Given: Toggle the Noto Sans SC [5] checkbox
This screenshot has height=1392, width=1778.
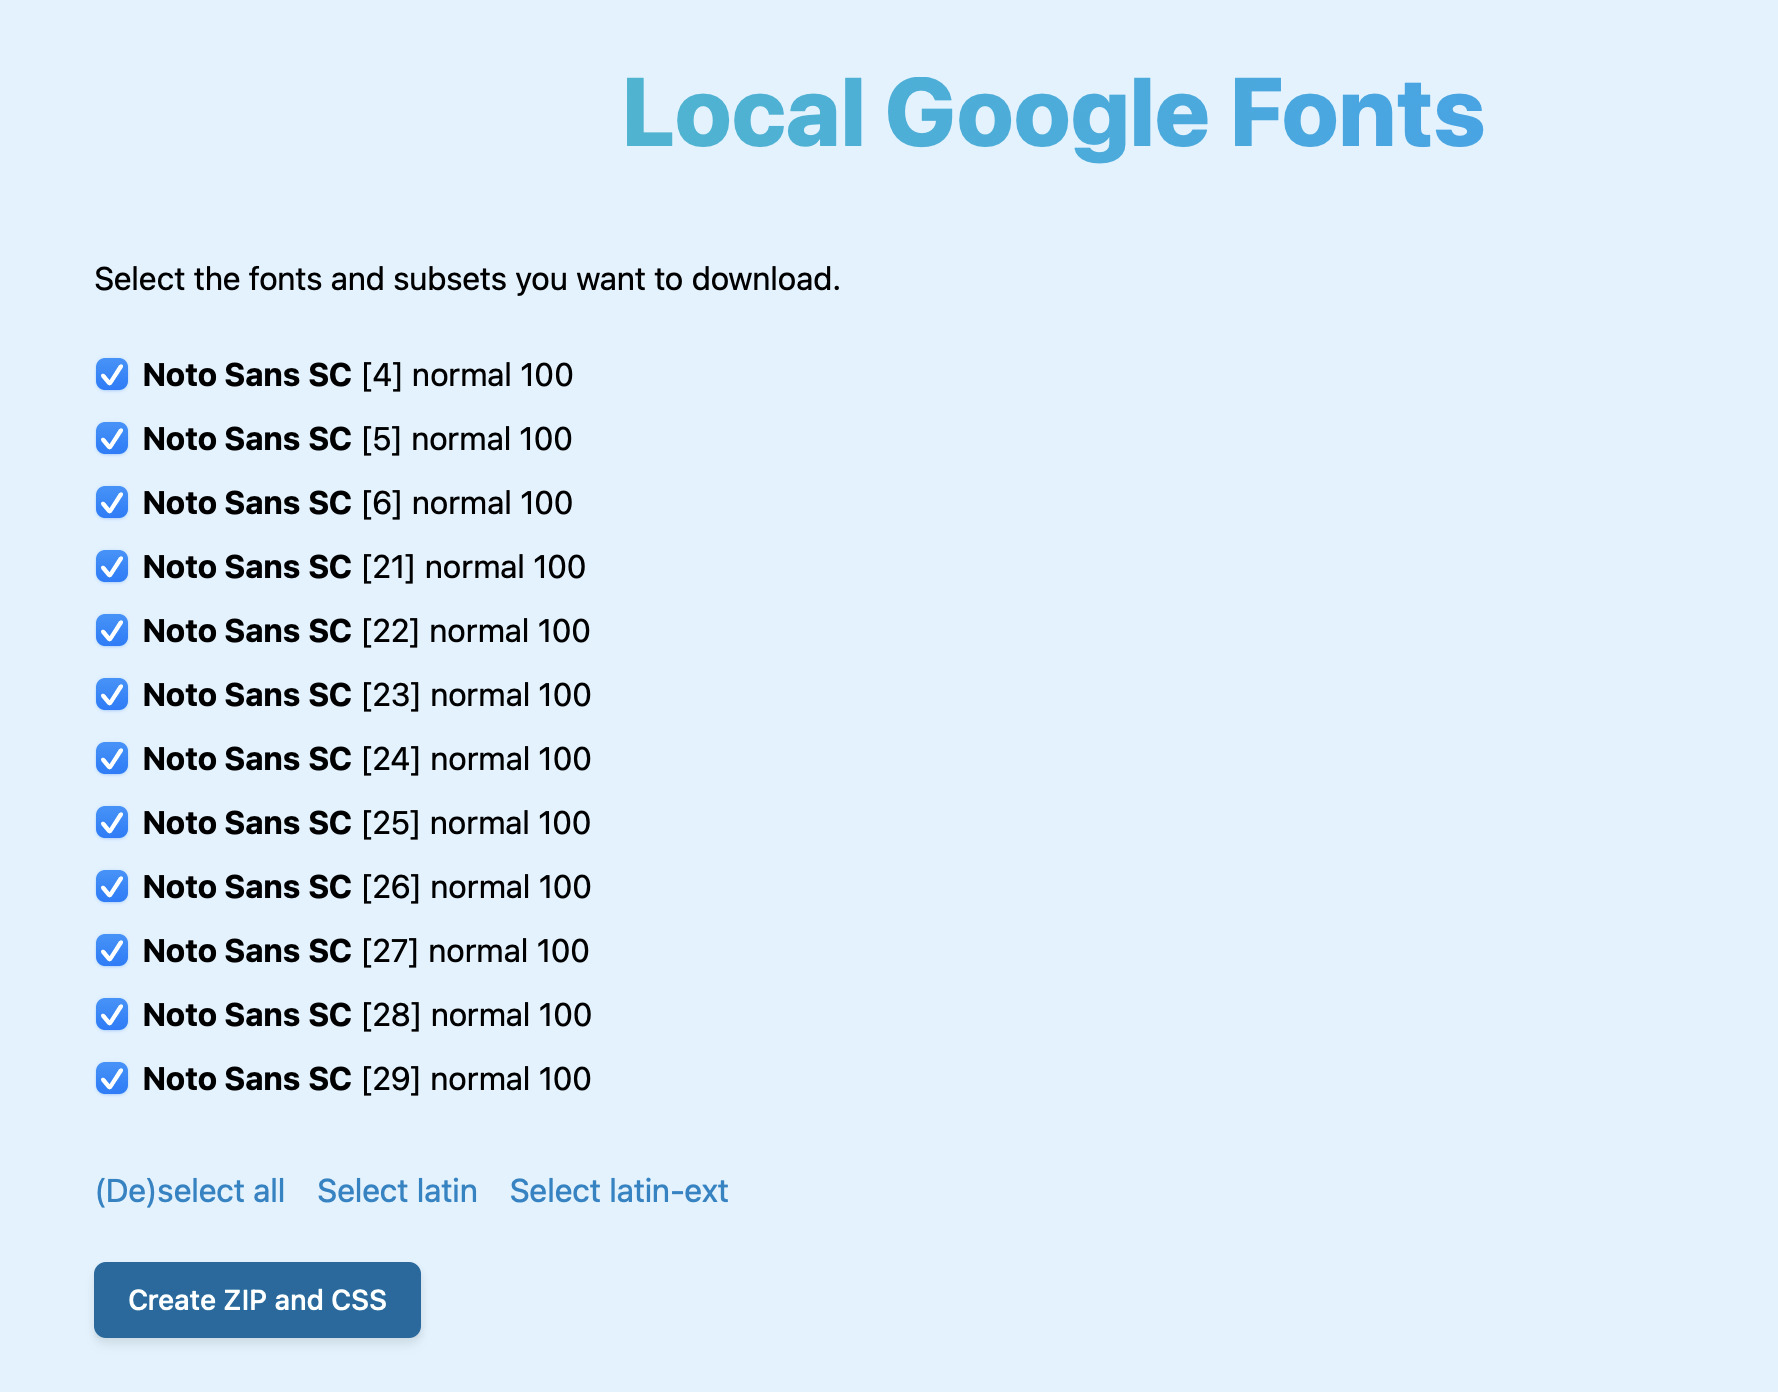Looking at the screenshot, I should point(111,439).
